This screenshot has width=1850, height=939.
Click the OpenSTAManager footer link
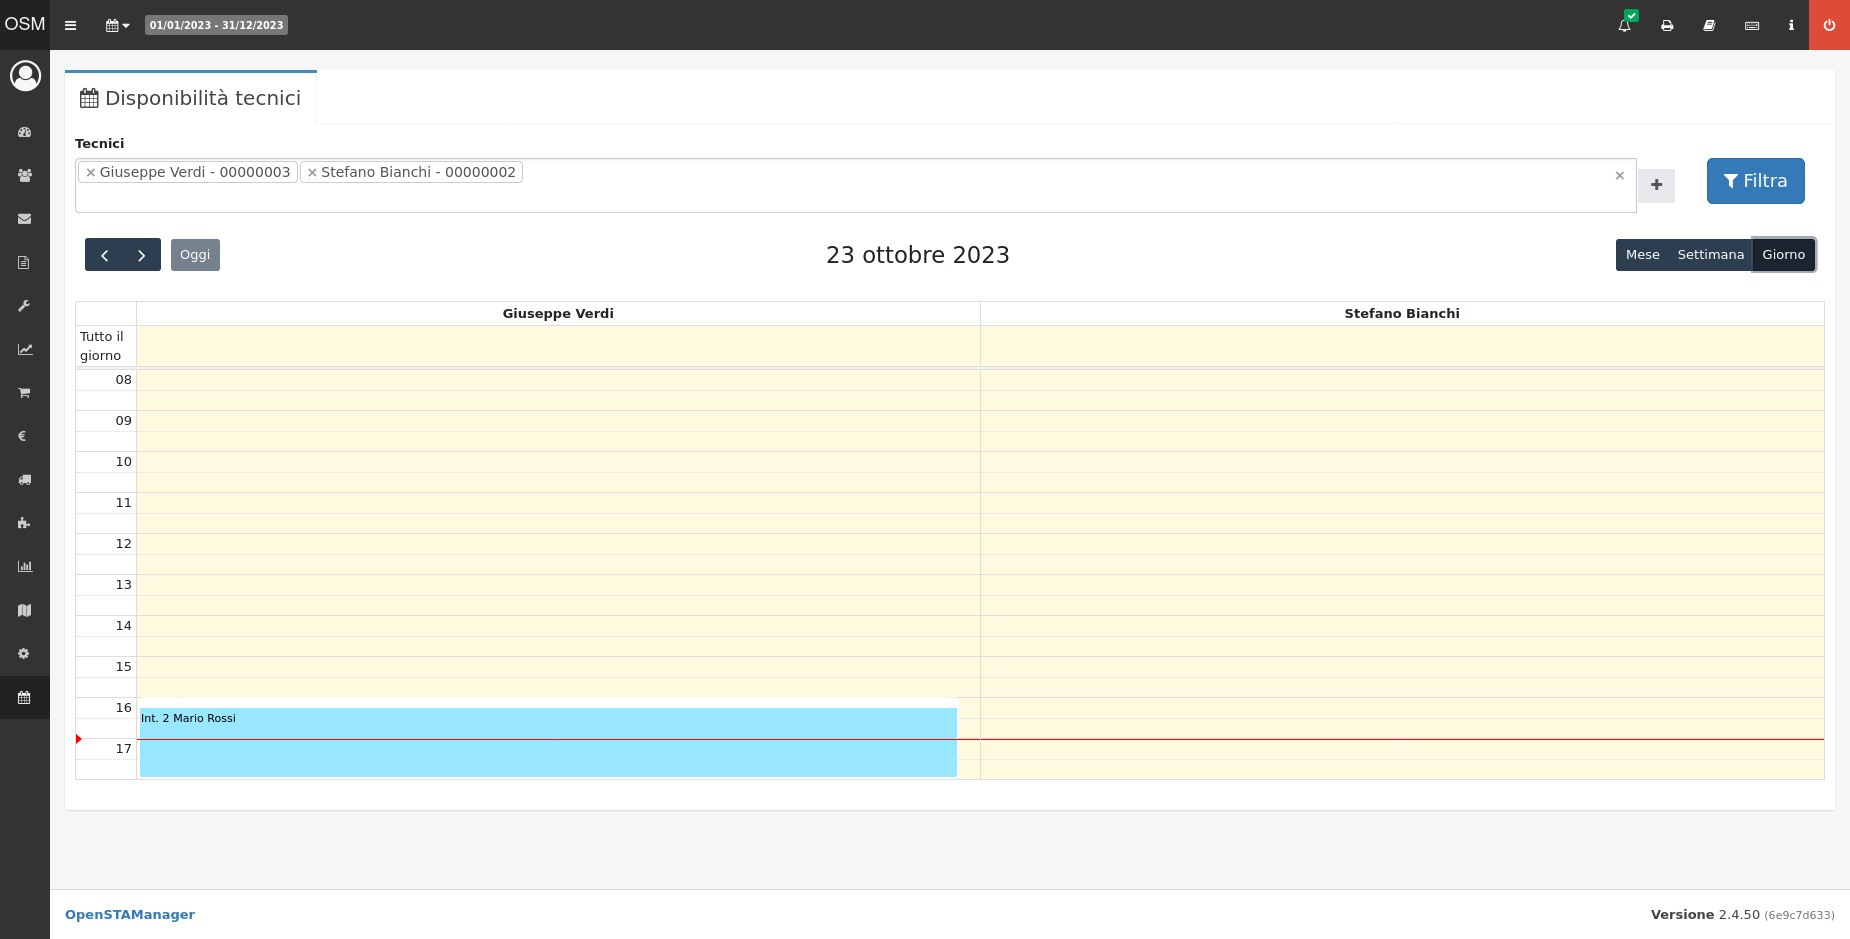[x=130, y=914]
